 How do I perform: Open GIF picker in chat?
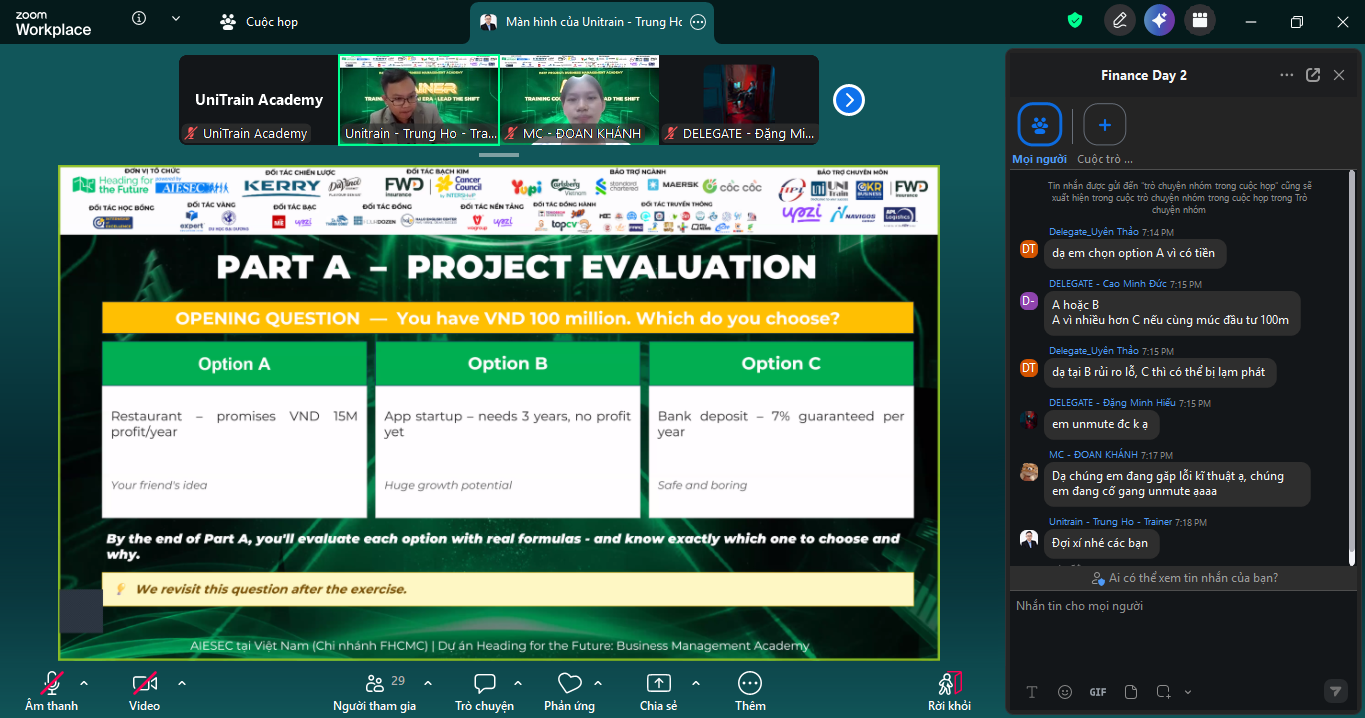[x=1098, y=692]
